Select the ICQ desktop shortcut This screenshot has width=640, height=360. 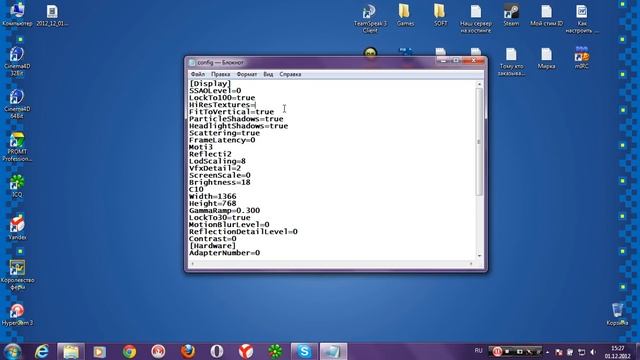pos(17,186)
